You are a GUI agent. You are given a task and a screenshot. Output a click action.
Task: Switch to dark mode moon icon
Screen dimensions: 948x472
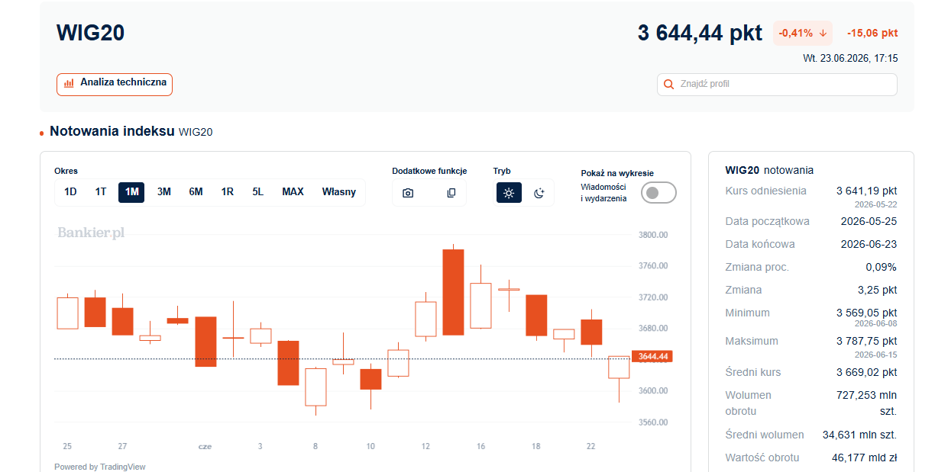539,193
